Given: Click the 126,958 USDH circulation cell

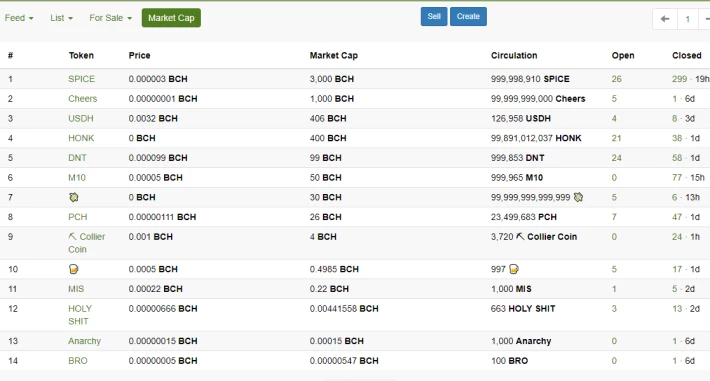Looking at the screenshot, I should 521,119.
